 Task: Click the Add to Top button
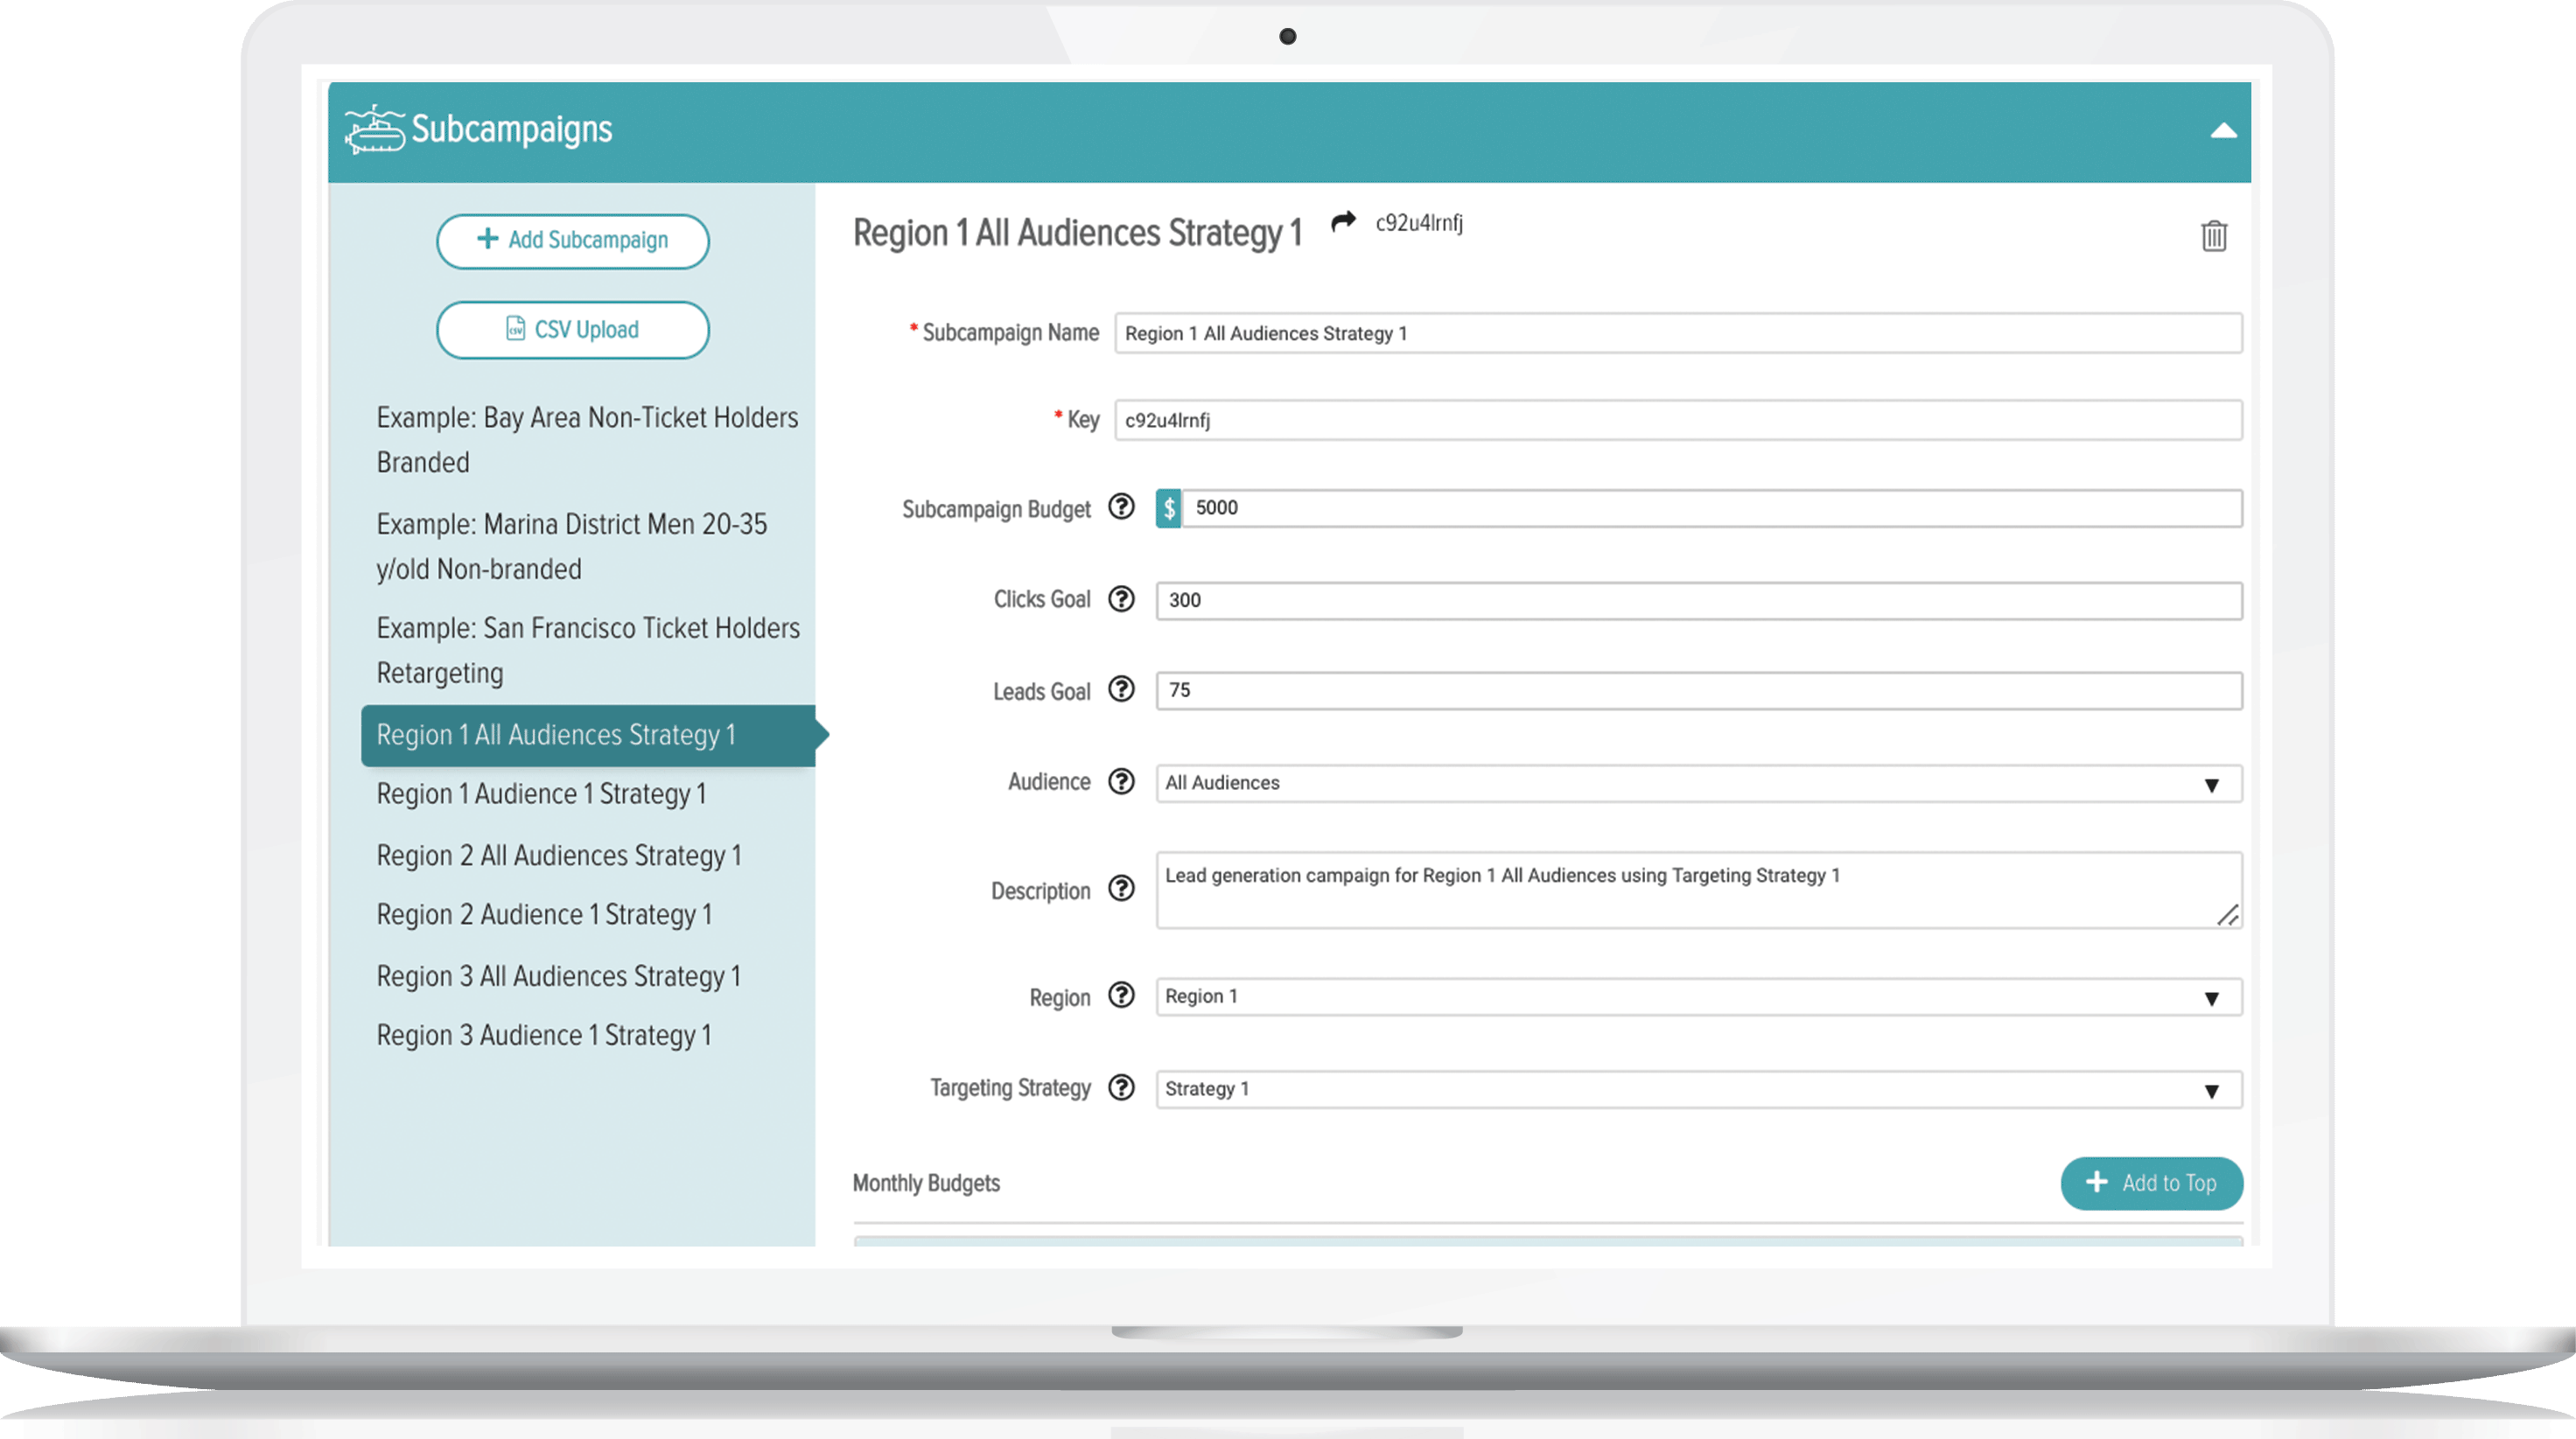click(2150, 1181)
